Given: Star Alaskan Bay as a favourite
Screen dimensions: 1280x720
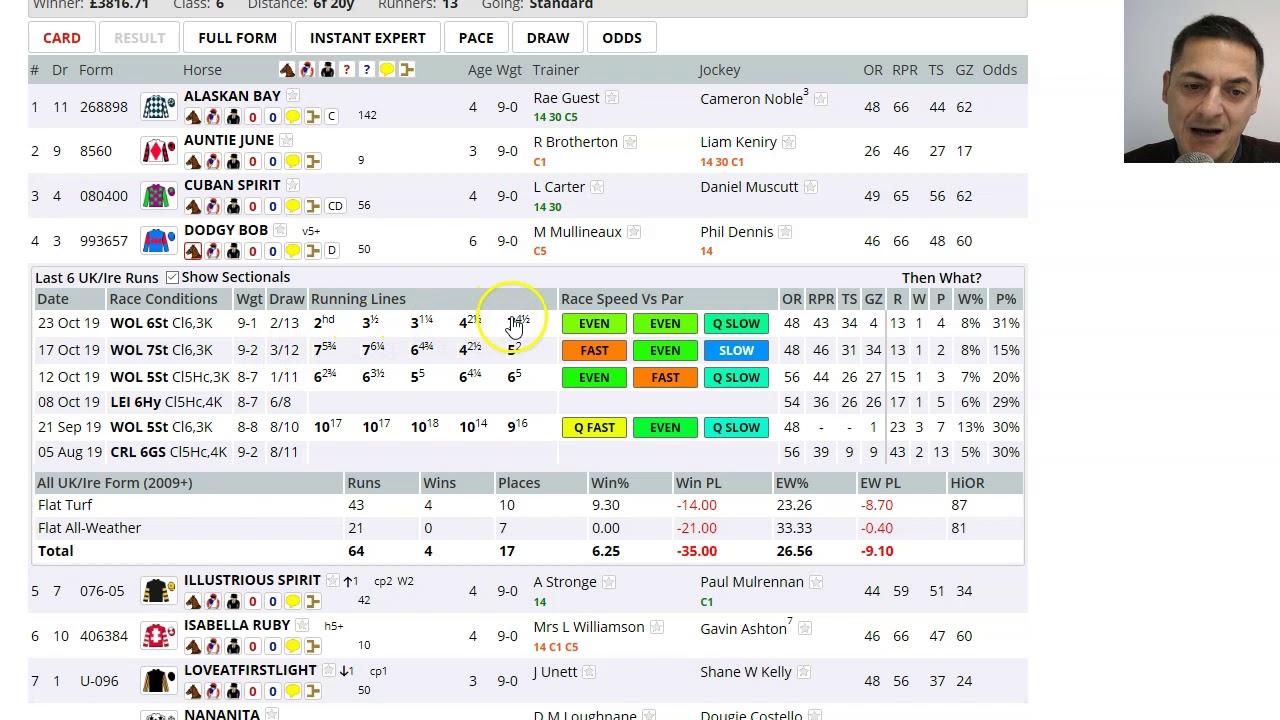Looking at the screenshot, I should (293, 96).
